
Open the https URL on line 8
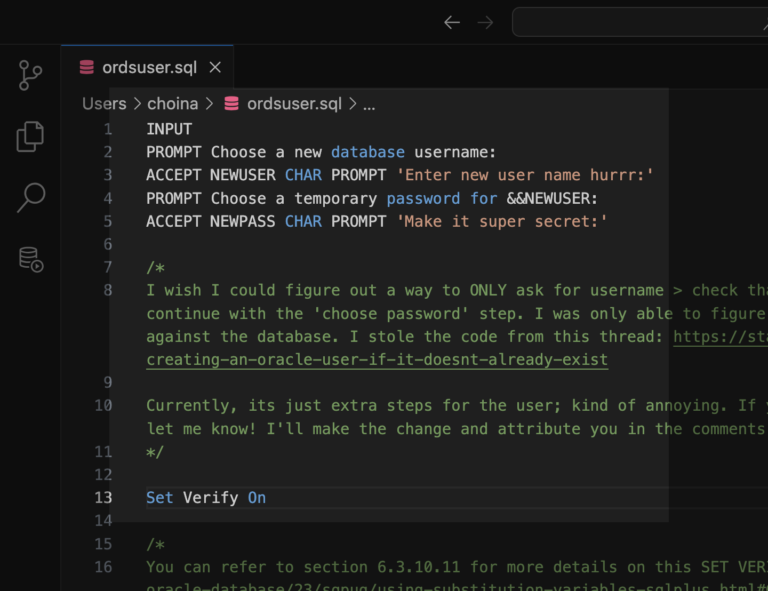(719, 336)
